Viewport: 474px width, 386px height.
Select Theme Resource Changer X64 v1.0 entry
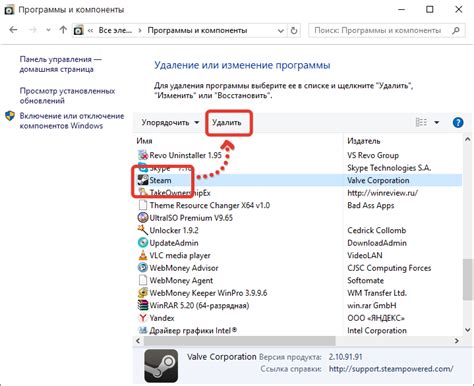click(x=210, y=205)
